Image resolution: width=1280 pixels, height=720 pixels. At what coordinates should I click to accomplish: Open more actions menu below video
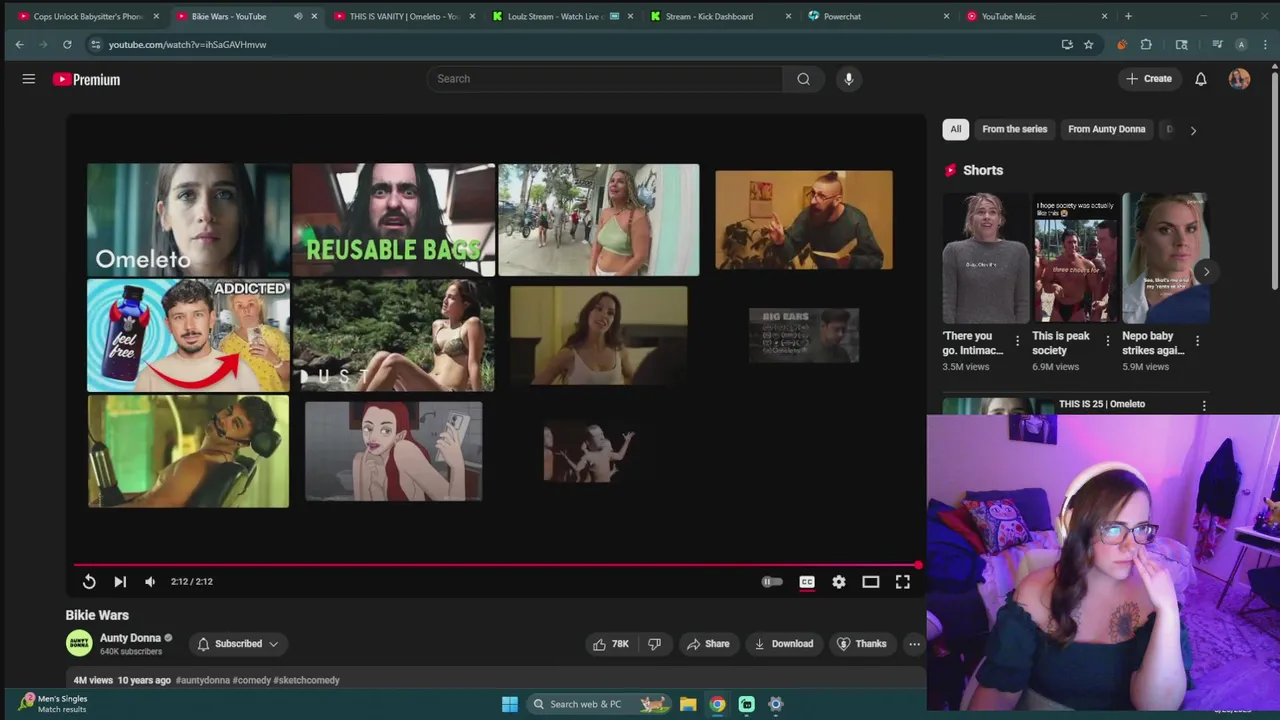(914, 644)
